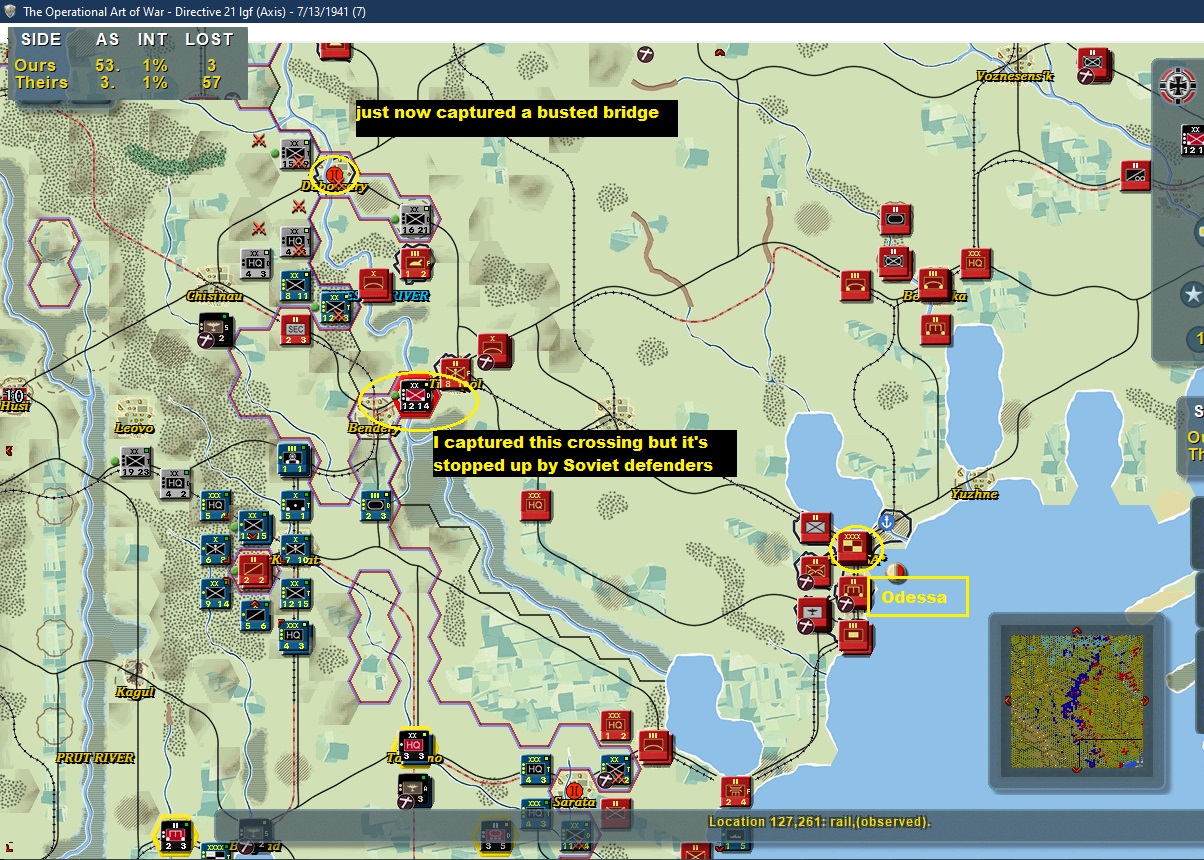
Task: Select the red XXX HQ south of Bendery
Action: click(x=535, y=505)
